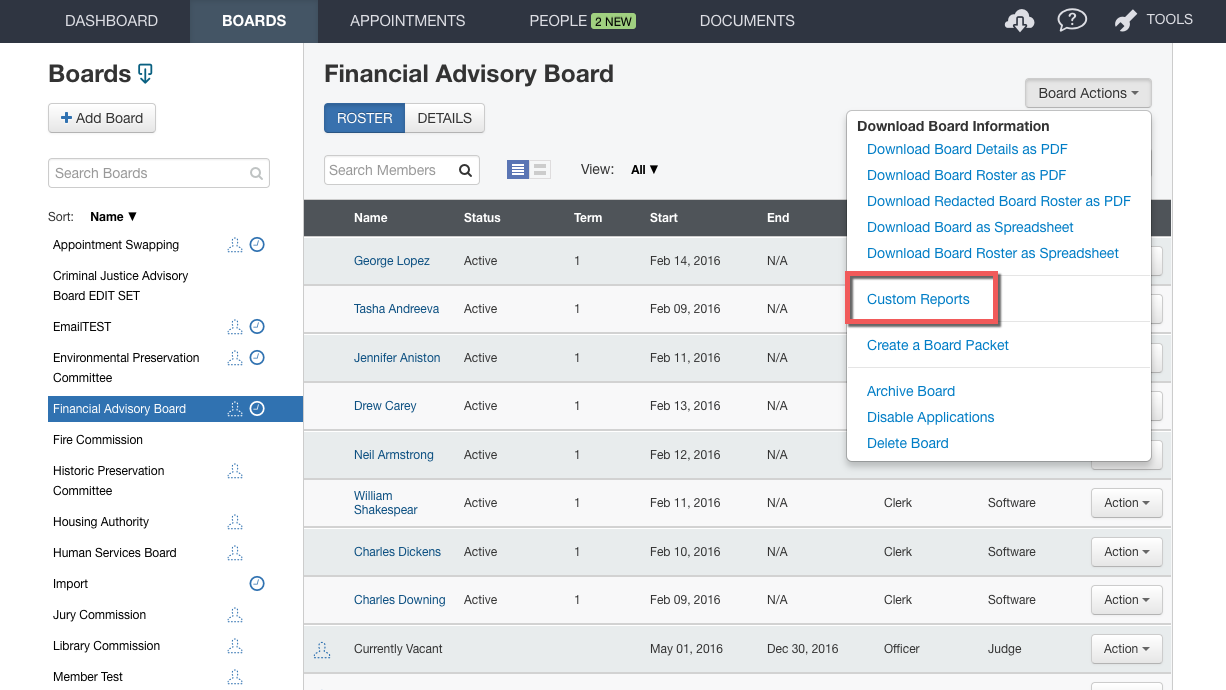This screenshot has width=1226, height=690.
Task: Click seat icon for Library Commission
Action: point(235,646)
